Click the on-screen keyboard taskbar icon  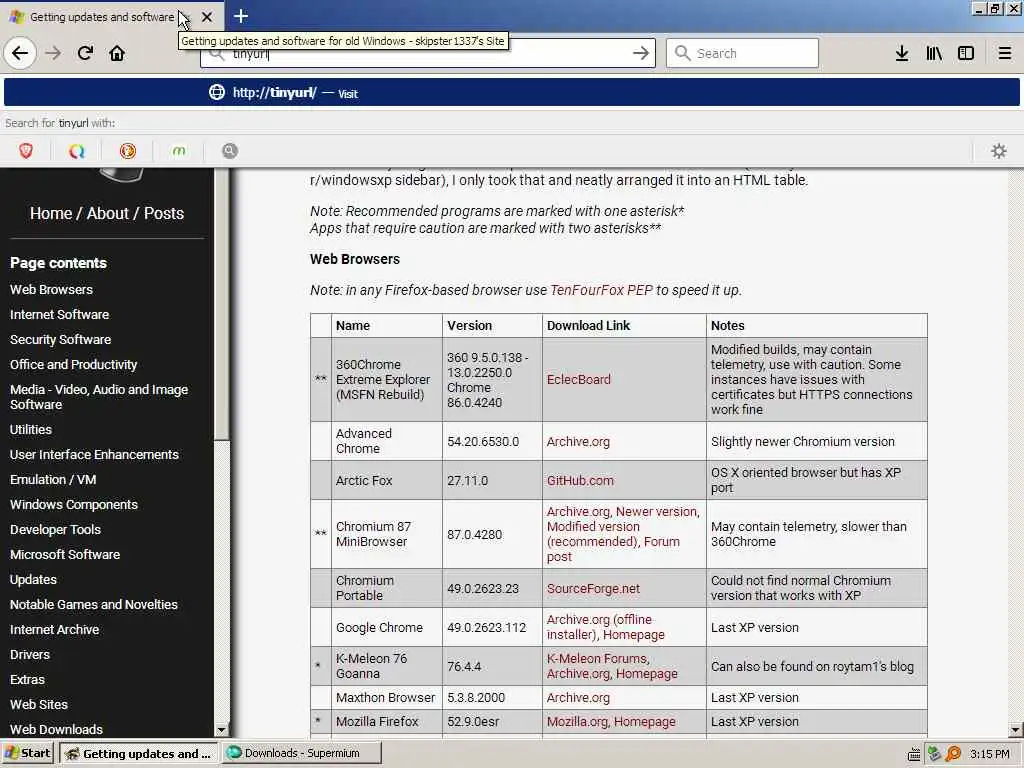[914, 754]
